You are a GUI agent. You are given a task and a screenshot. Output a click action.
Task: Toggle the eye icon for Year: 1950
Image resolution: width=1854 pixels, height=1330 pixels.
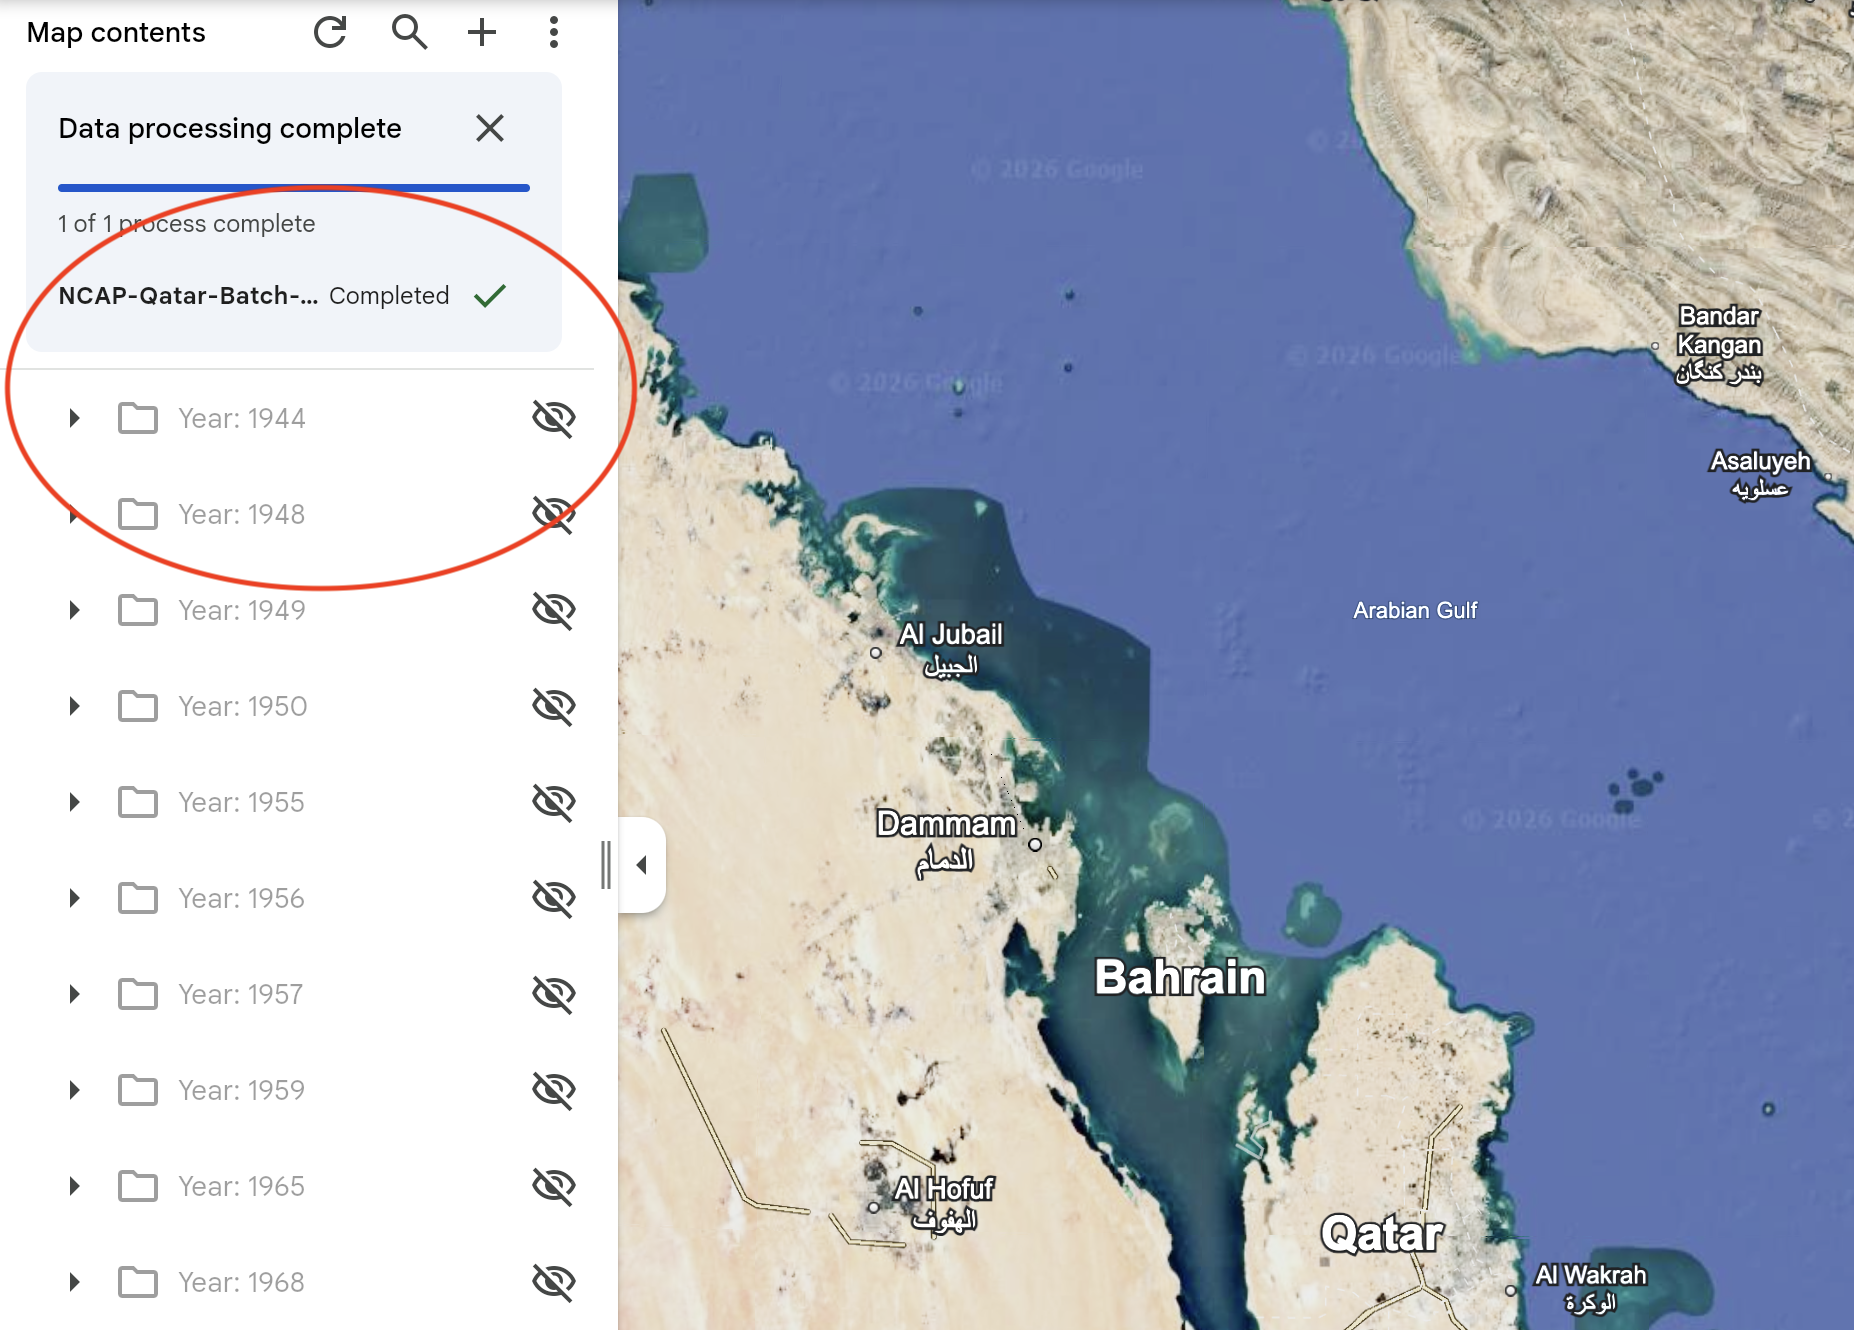553,706
